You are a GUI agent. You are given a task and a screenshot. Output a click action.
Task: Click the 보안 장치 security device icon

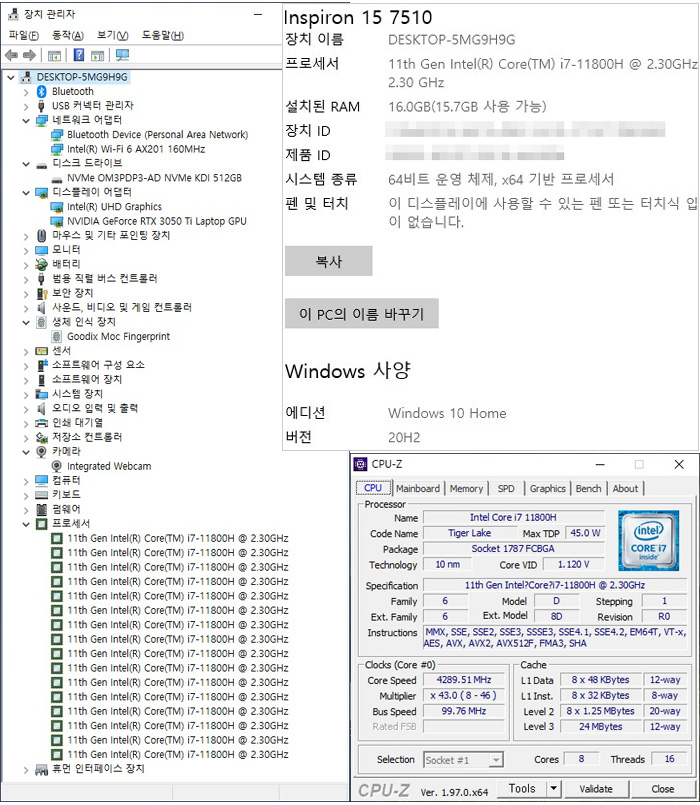(42, 293)
